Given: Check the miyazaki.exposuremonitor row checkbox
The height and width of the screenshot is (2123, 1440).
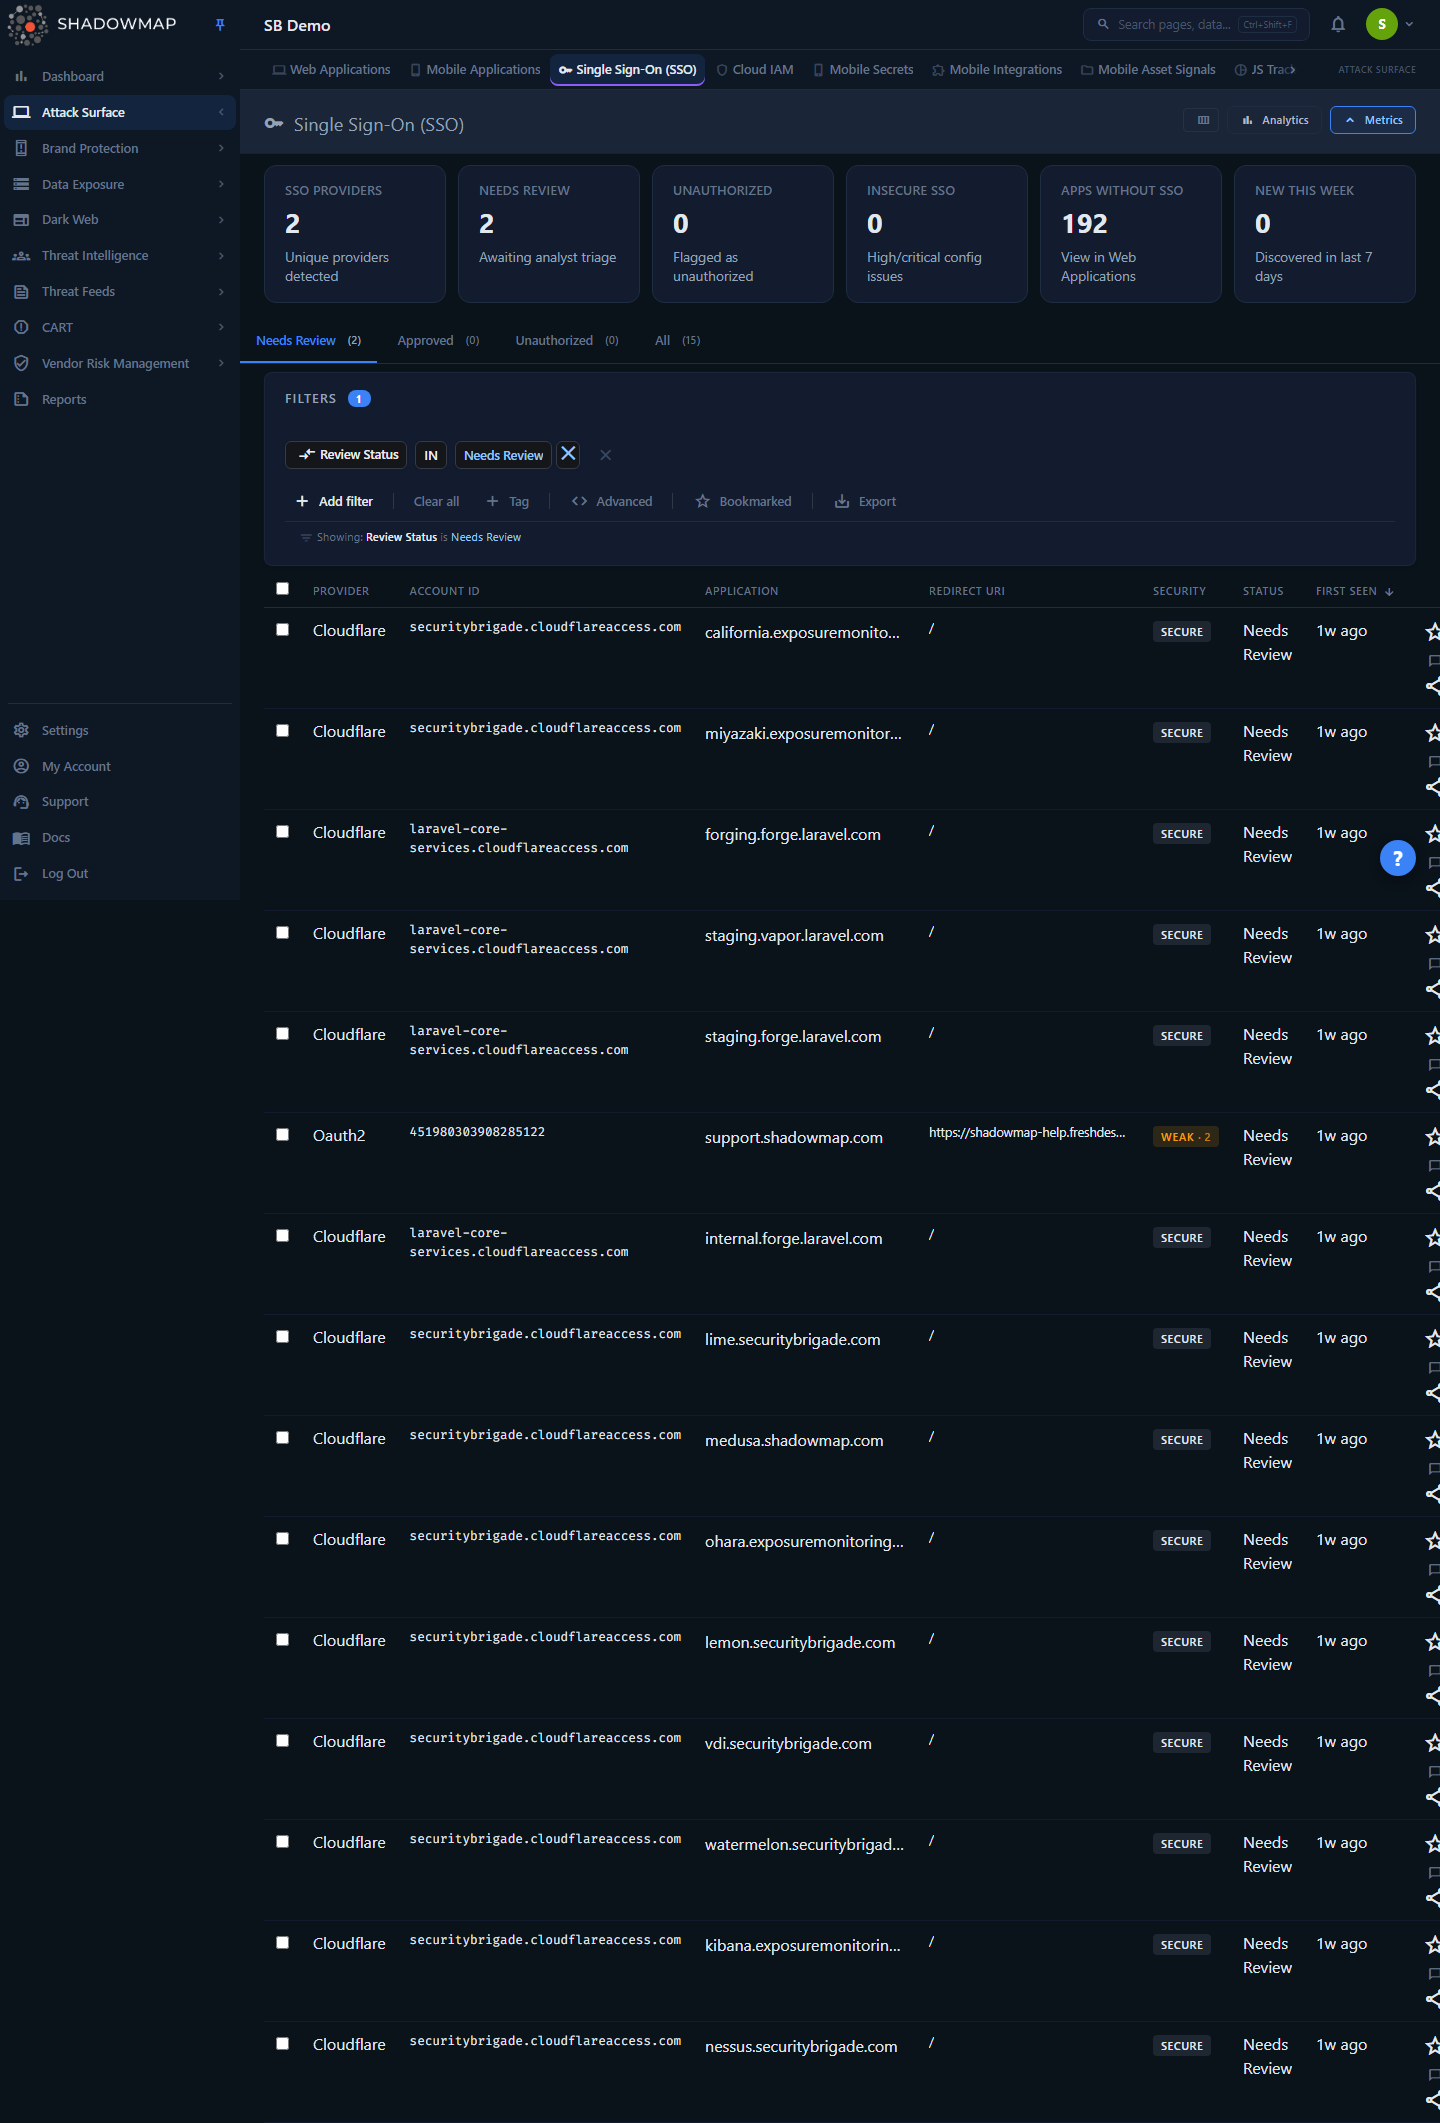Looking at the screenshot, I should coord(282,731).
